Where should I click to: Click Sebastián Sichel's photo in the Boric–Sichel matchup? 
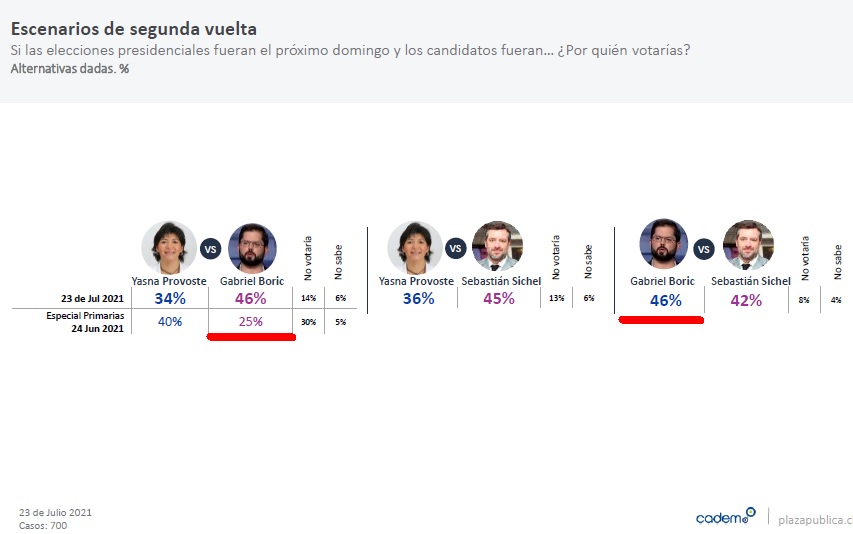748,245
